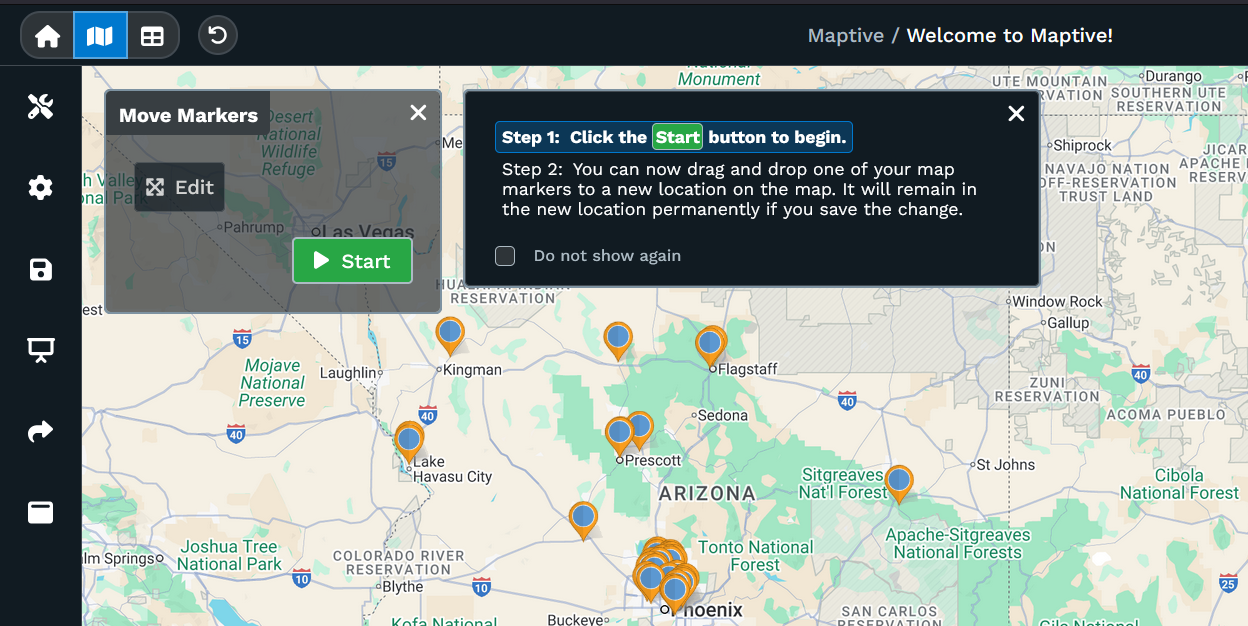Click the Joshua Tree National Park label
The width and height of the screenshot is (1248, 626).
(x=229, y=555)
